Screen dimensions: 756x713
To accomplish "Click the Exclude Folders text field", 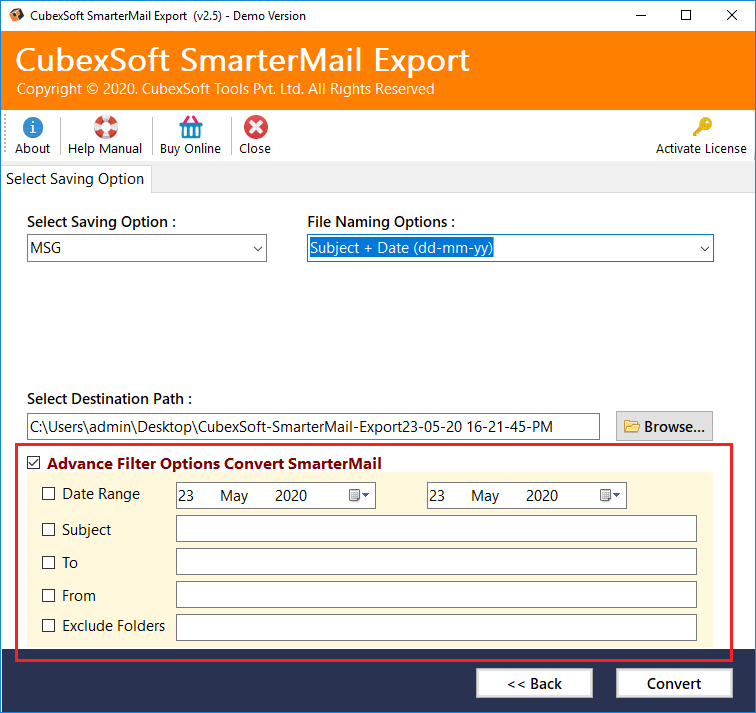I will 436,627.
